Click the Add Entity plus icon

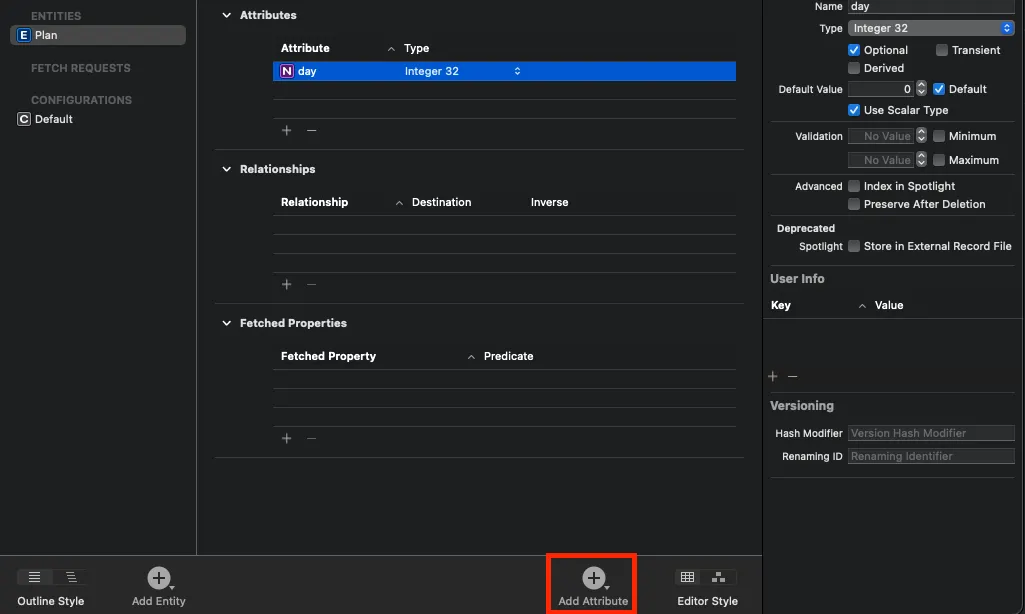coord(158,578)
